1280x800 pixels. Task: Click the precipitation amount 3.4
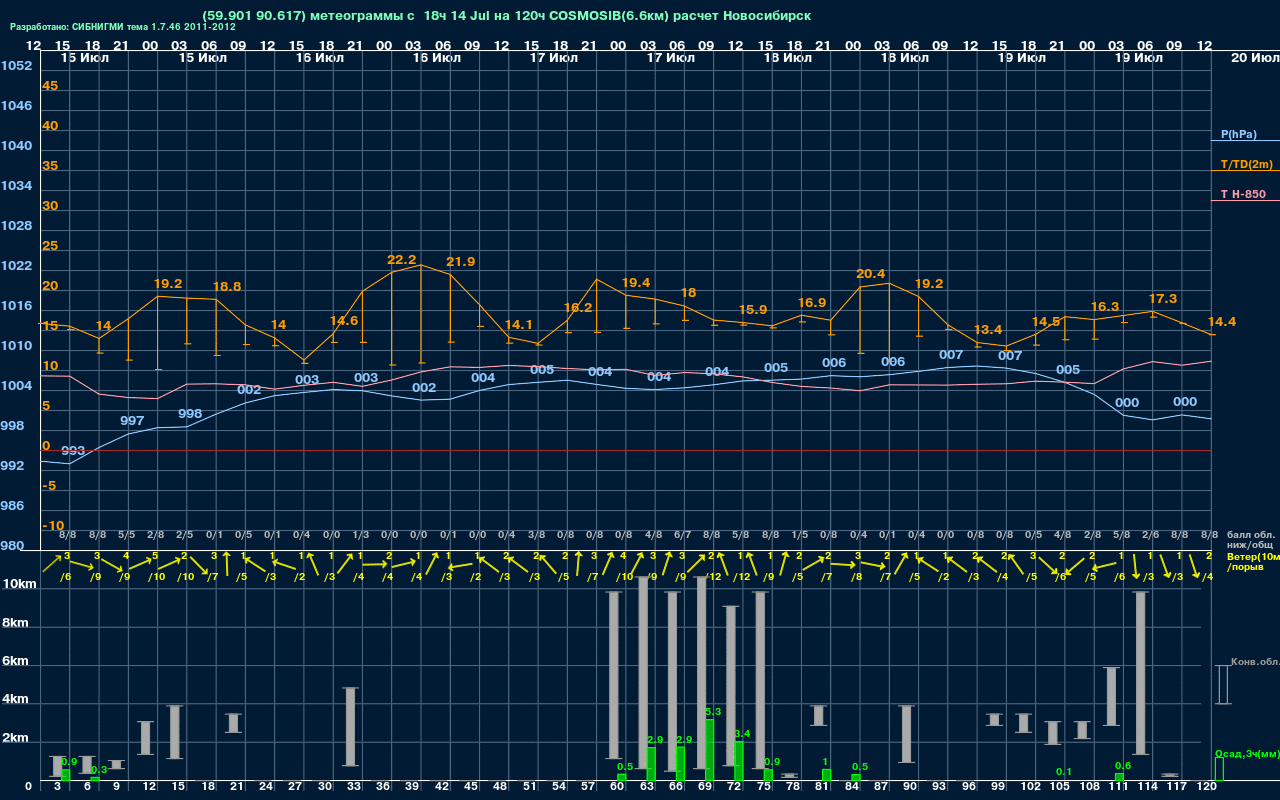(742, 734)
